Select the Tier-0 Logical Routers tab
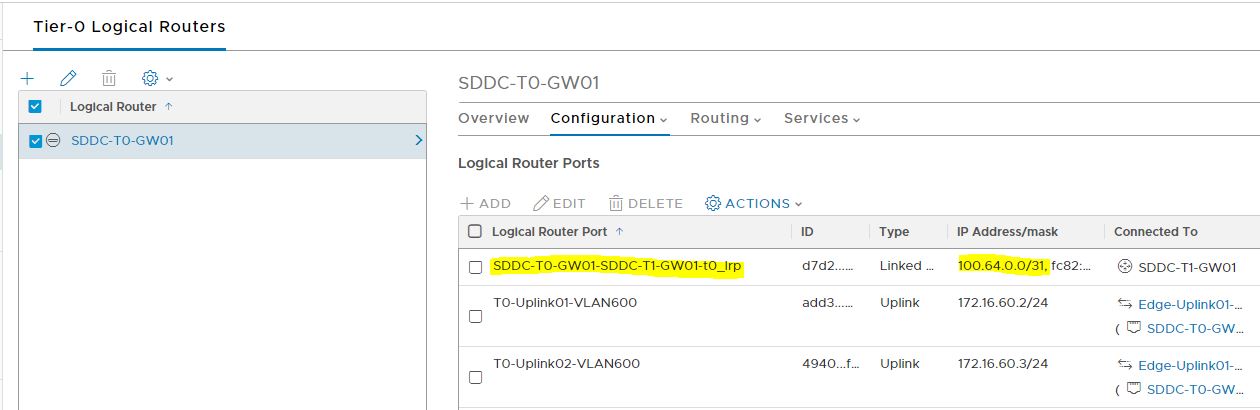The height and width of the screenshot is (410, 1260). pyautogui.click(x=129, y=27)
